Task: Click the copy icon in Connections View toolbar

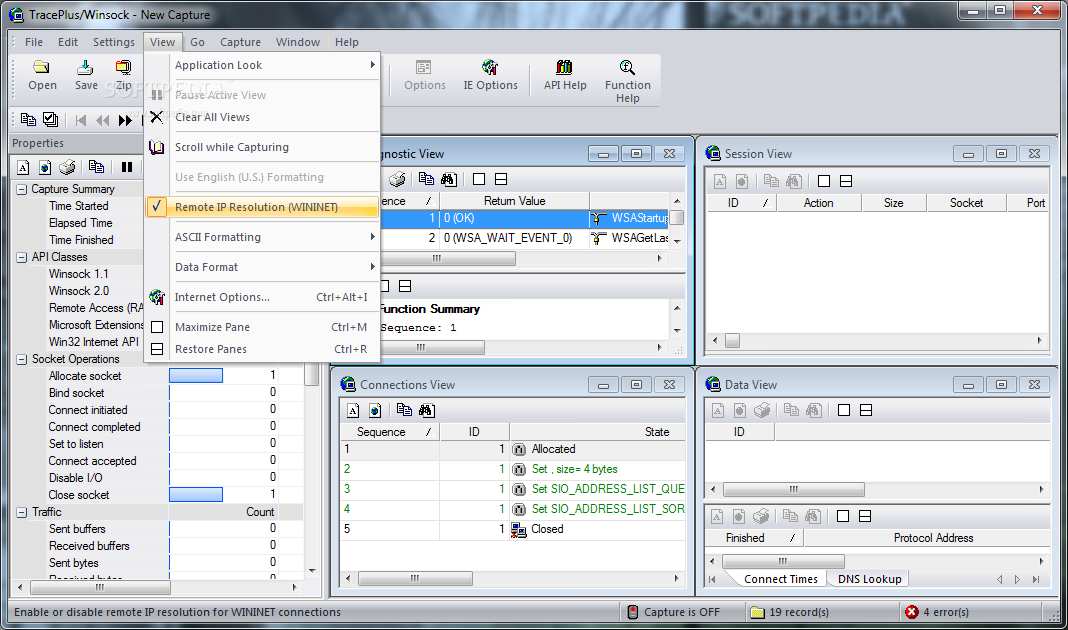Action: pyautogui.click(x=404, y=410)
